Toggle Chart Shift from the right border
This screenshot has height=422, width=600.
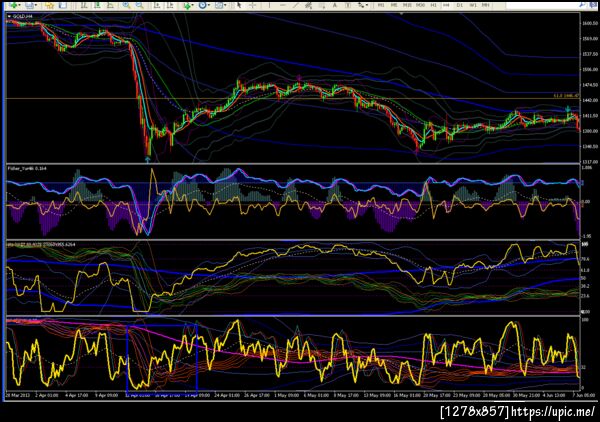(170, 5)
